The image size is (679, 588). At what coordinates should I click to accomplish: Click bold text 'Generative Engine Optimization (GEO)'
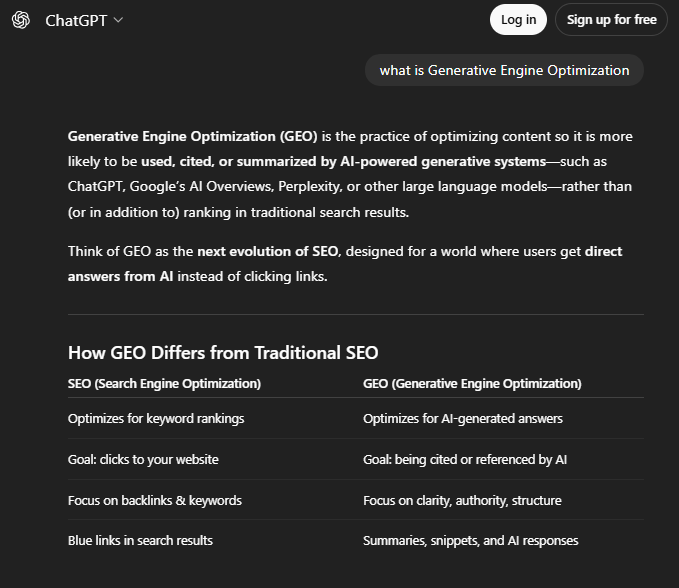pos(193,136)
